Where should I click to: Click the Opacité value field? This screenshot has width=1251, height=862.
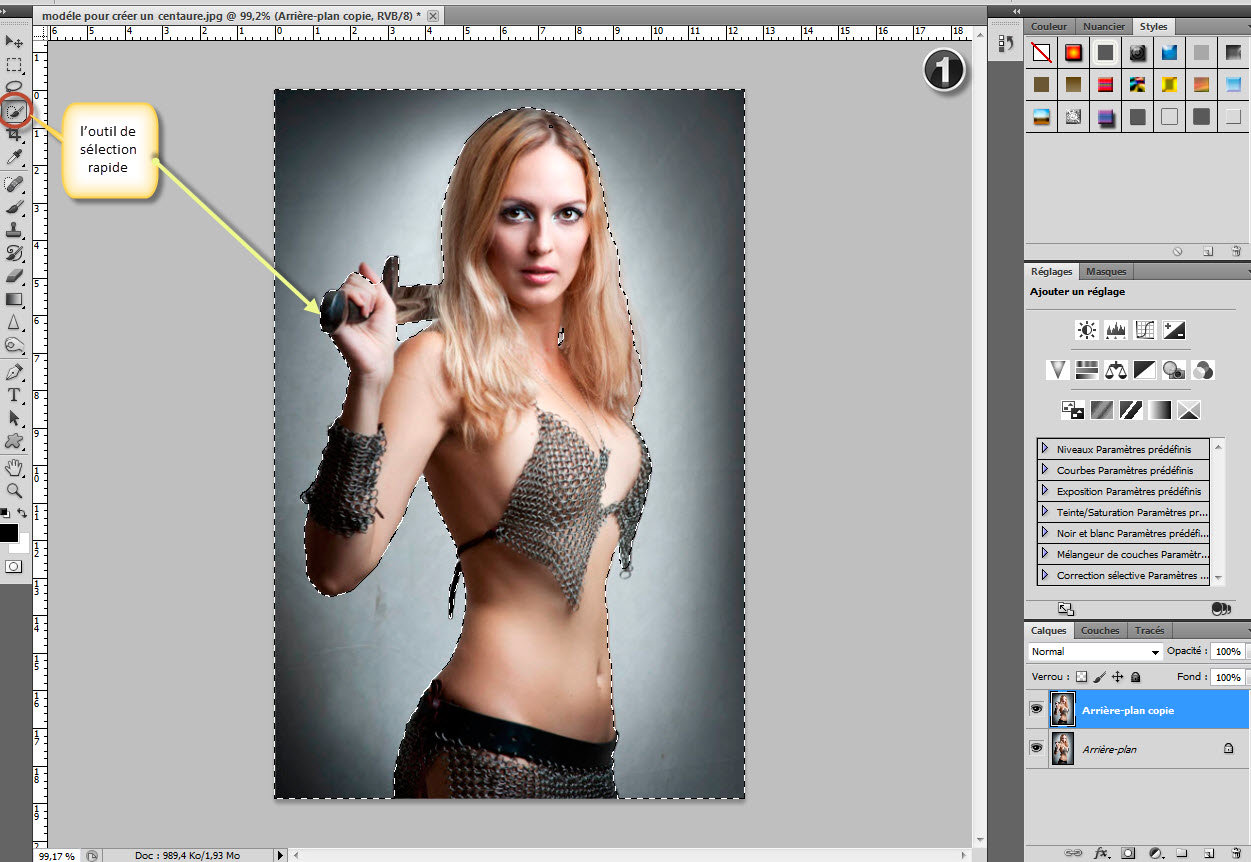(1227, 651)
